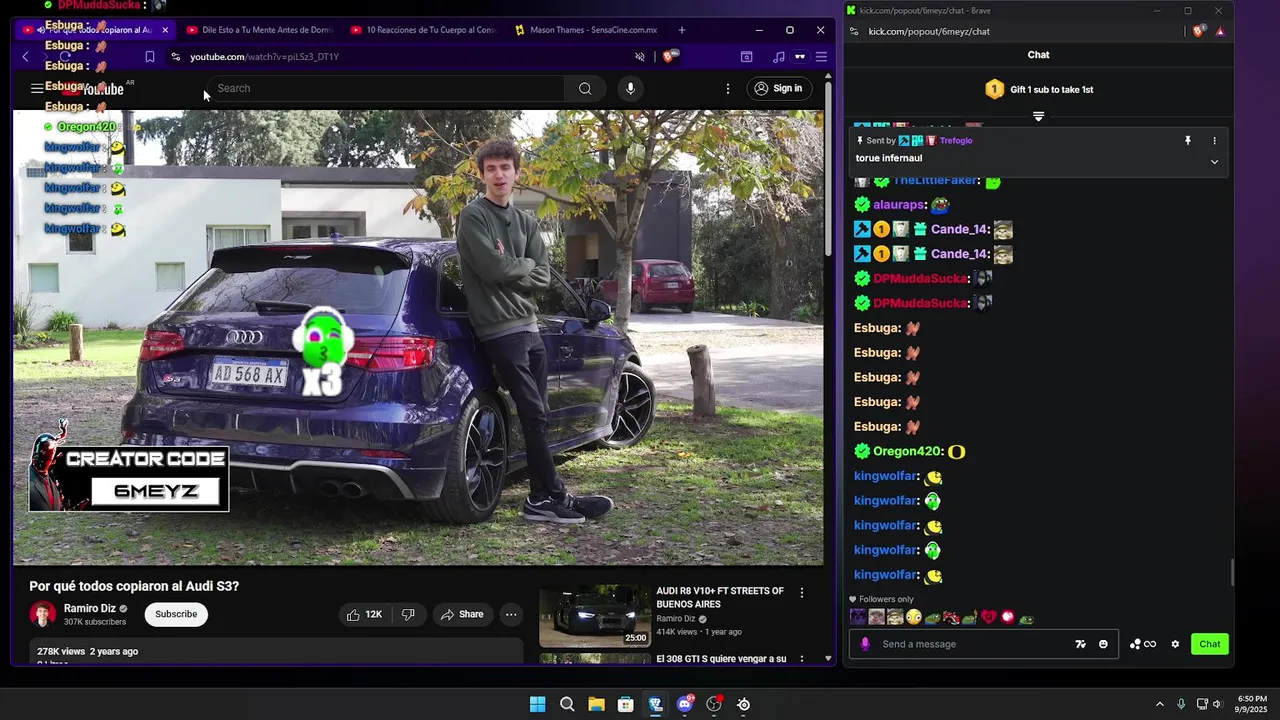Collapse the Kick leaderboard with the downward arrow handle
The width and height of the screenshot is (1280, 720).
click(x=1038, y=117)
